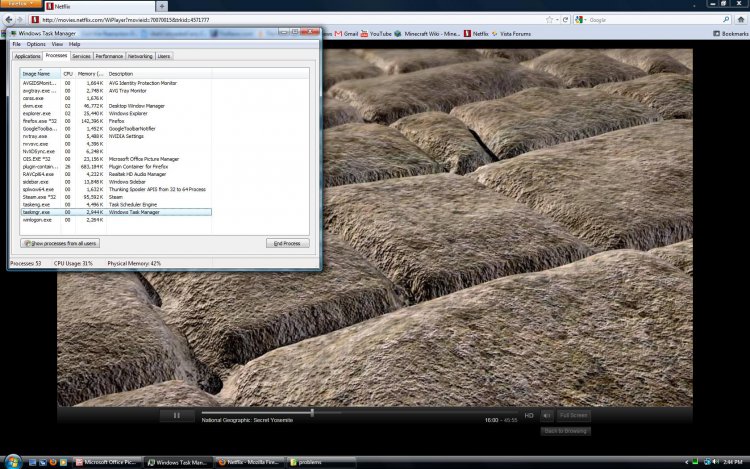Switch to the Services tab
The height and width of the screenshot is (469, 750).
81,56
